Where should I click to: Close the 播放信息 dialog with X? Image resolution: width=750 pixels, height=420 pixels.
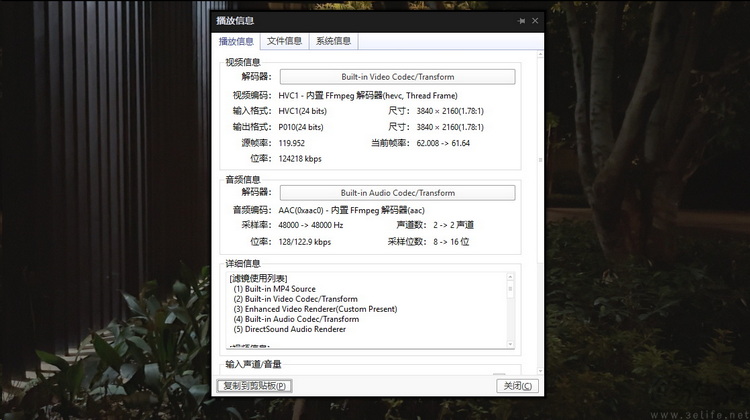point(535,21)
